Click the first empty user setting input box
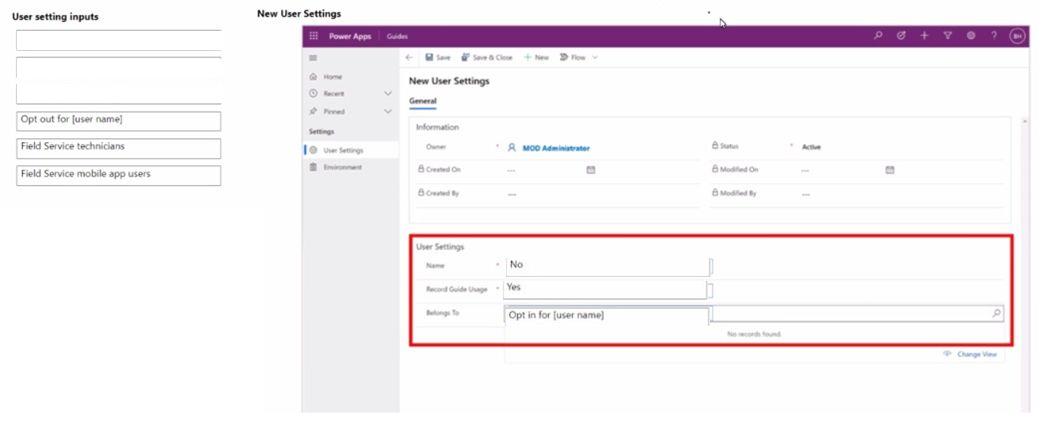Image resolution: width=1052 pixels, height=435 pixels. [119, 40]
